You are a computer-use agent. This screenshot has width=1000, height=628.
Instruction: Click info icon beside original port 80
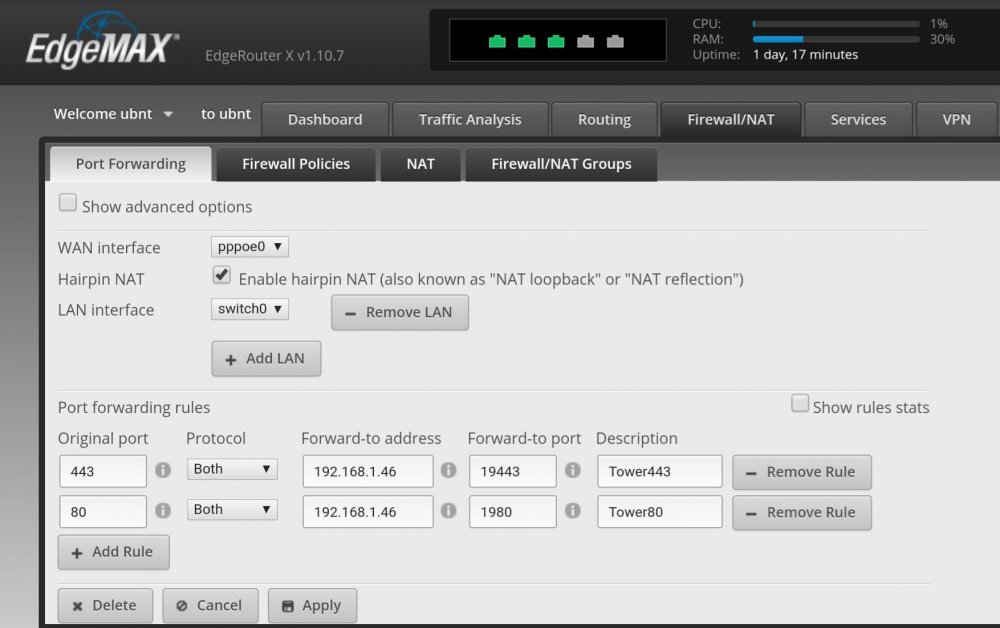(x=163, y=511)
